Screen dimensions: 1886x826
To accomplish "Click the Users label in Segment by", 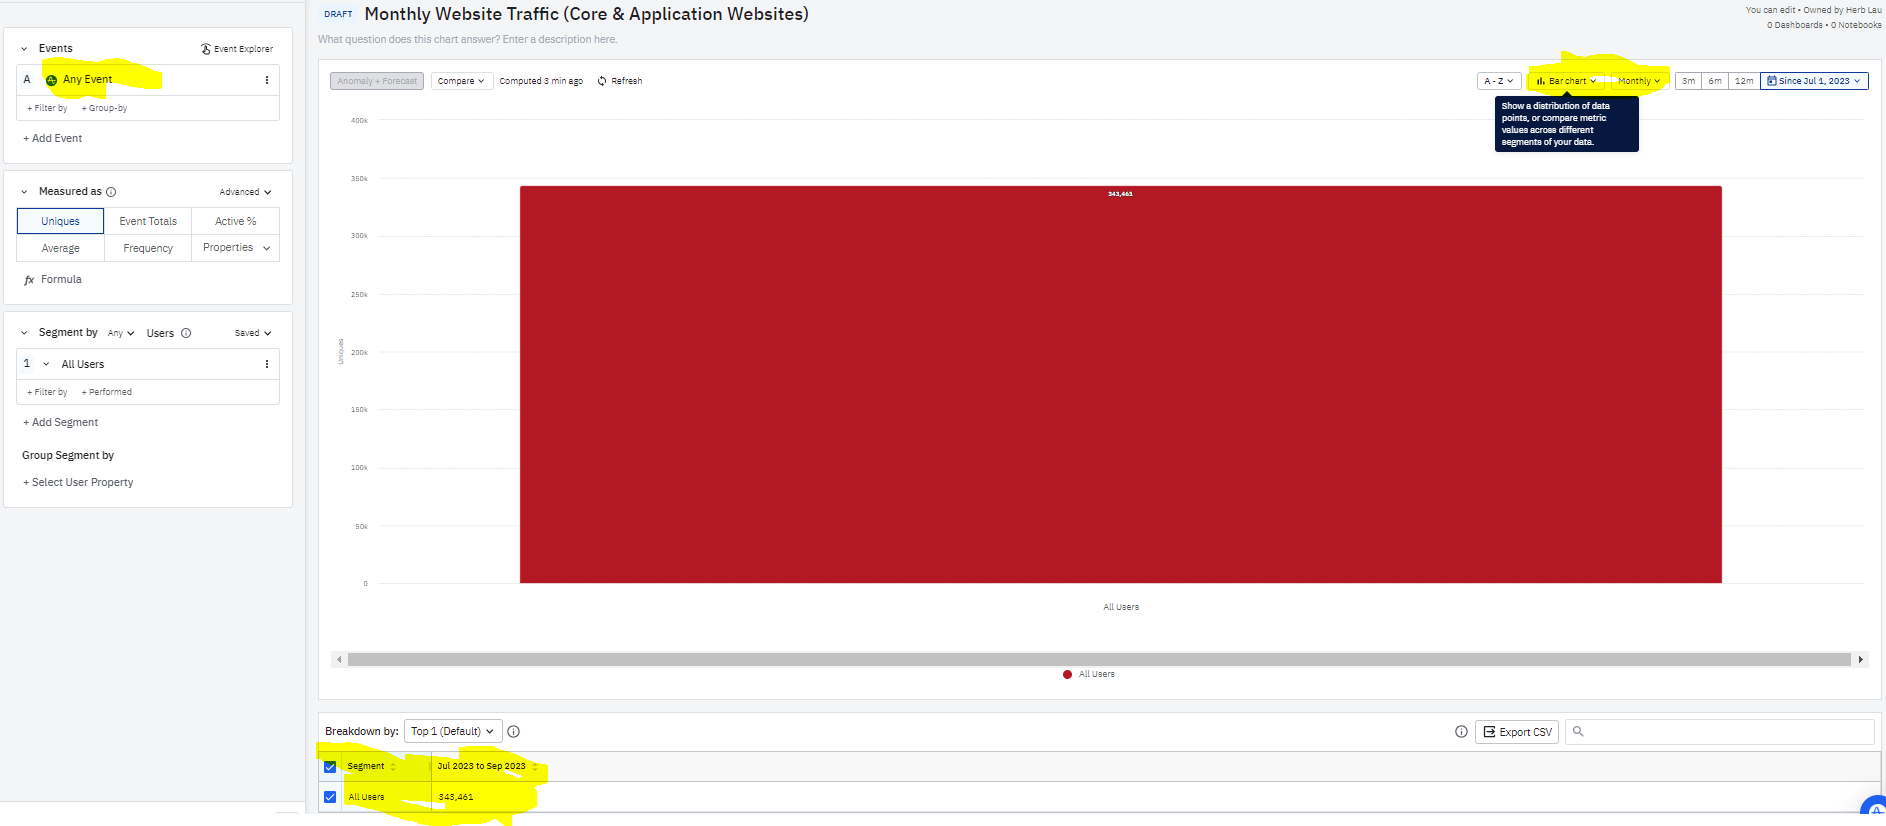I will [160, 333].
